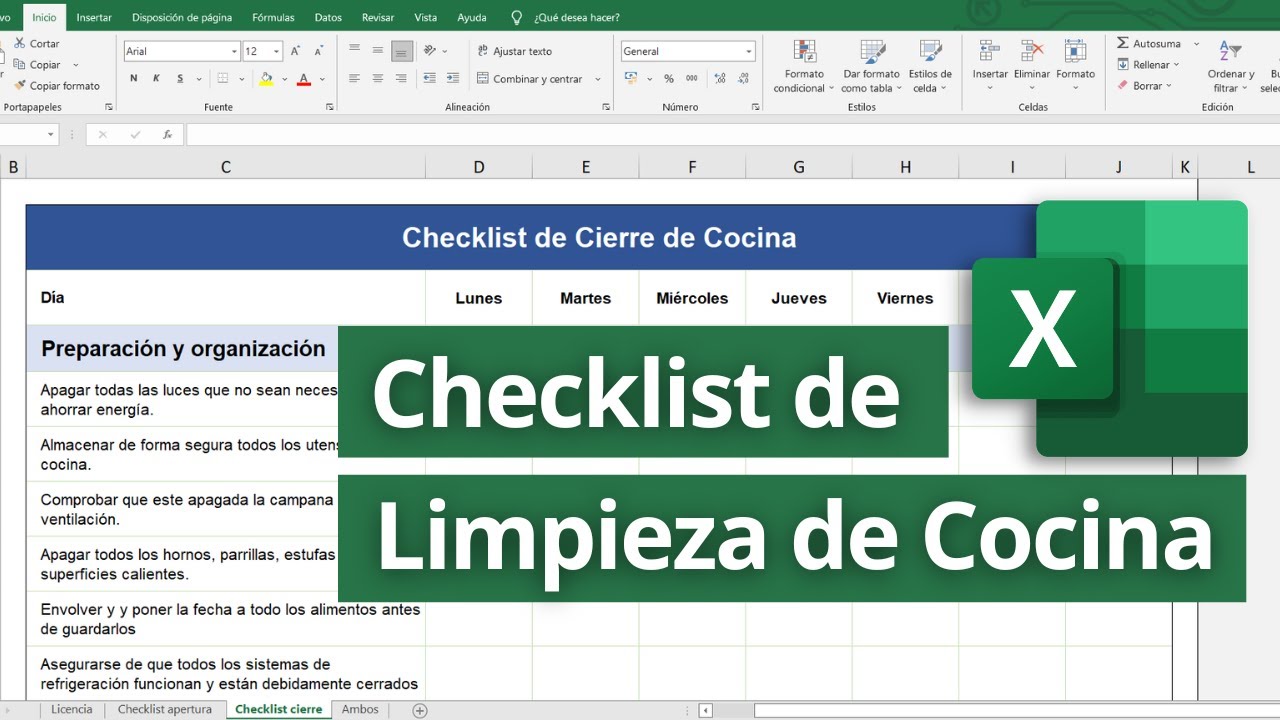Image resolution: width=1280 pixels, height=720 pixels.
Task: Open the Datos ribbon tab
Action: pyautogui.click(x=328, y=17)
